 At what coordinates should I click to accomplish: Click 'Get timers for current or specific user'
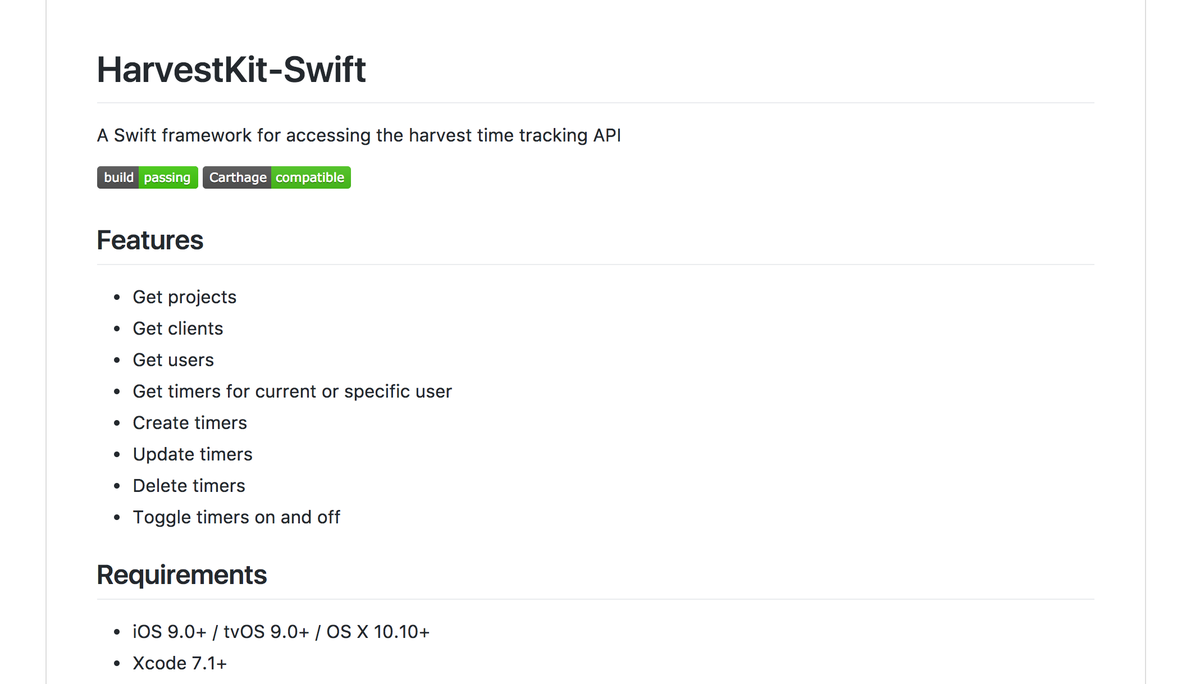pos(292,391)
